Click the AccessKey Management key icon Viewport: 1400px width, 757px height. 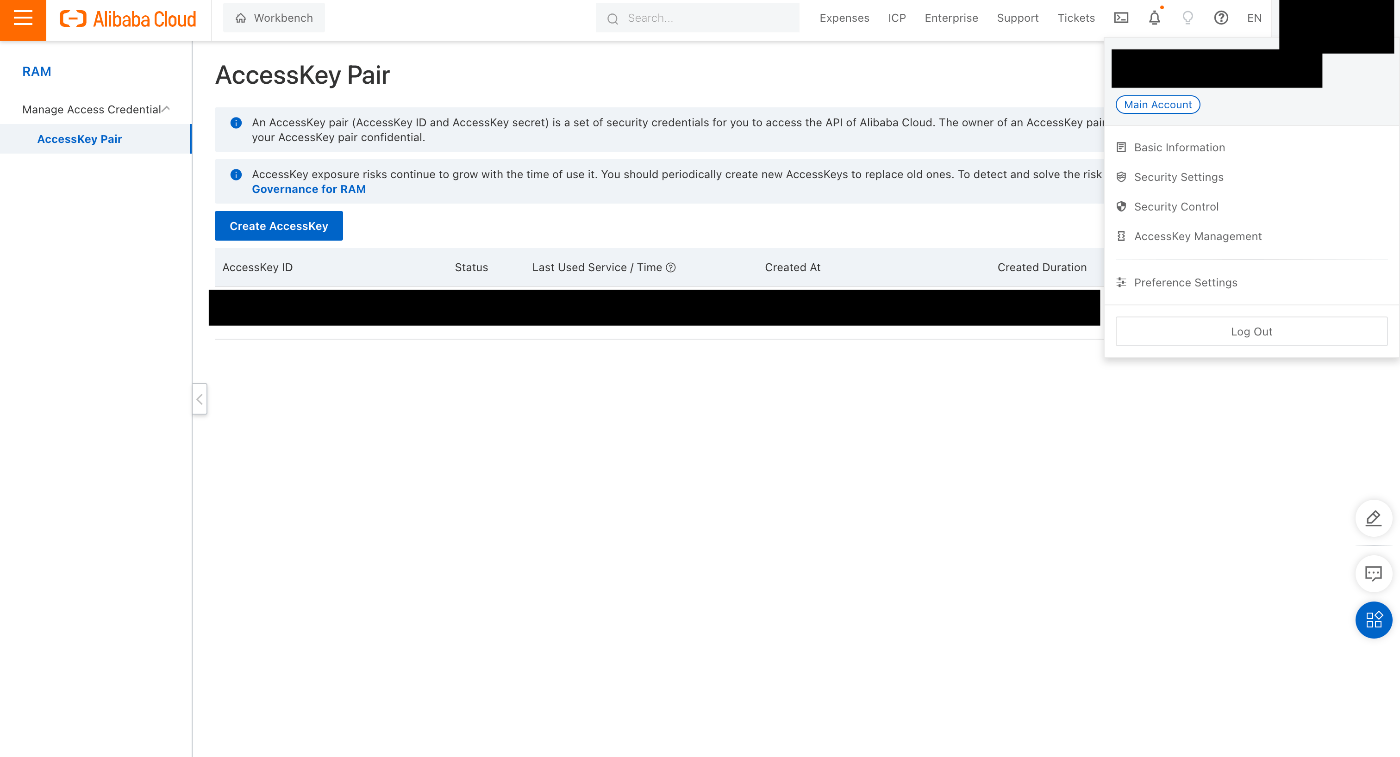coord(1122,237)
